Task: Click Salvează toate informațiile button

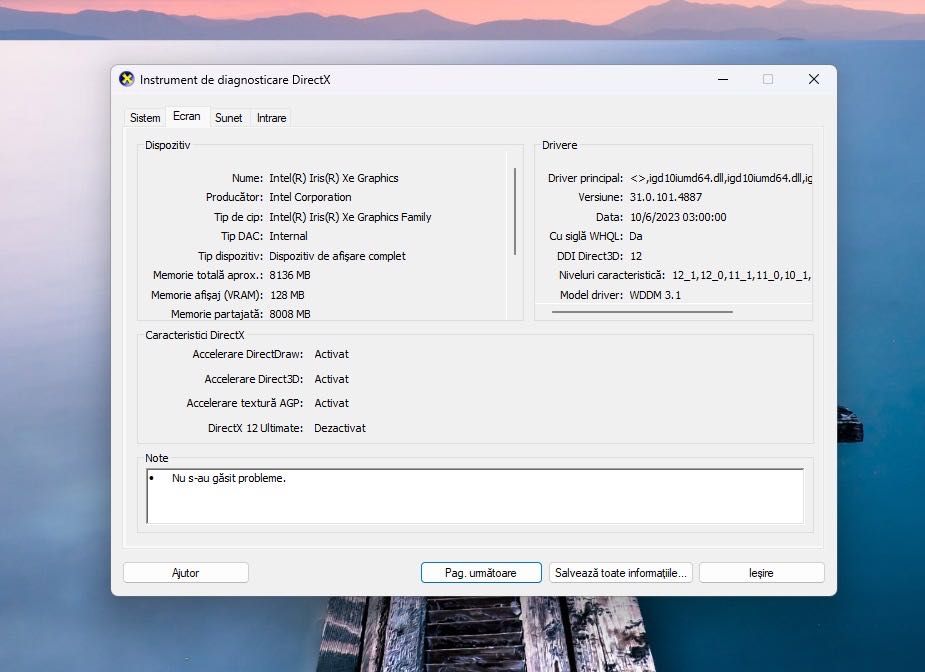Action: pos(621,573)
